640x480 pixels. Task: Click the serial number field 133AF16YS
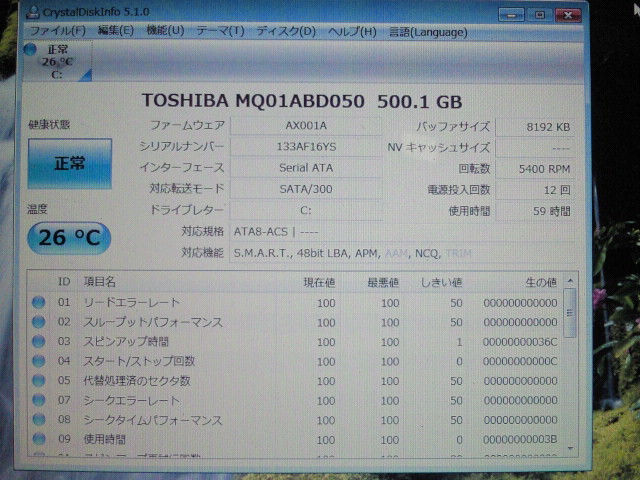point(306,147)
